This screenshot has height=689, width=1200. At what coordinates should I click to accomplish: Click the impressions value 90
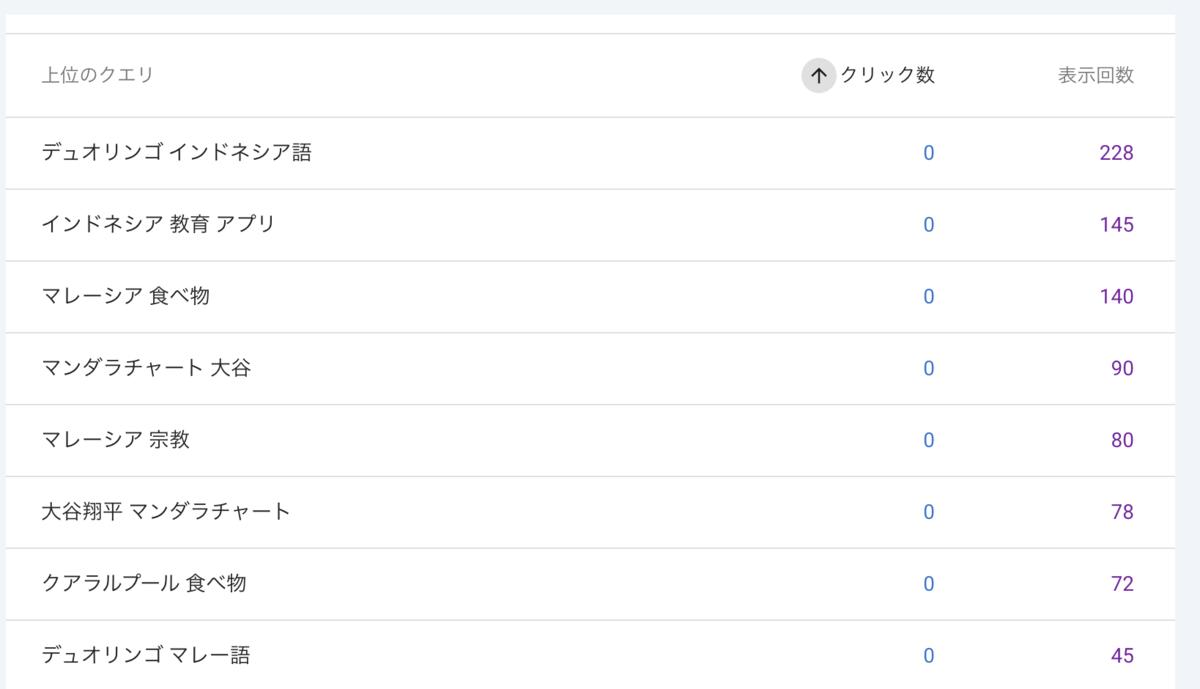[x=1122, y=369]
